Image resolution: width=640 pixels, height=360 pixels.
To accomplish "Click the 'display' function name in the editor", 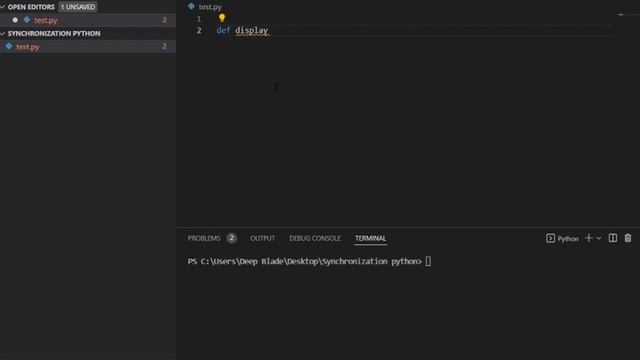I will pos(251,31).
